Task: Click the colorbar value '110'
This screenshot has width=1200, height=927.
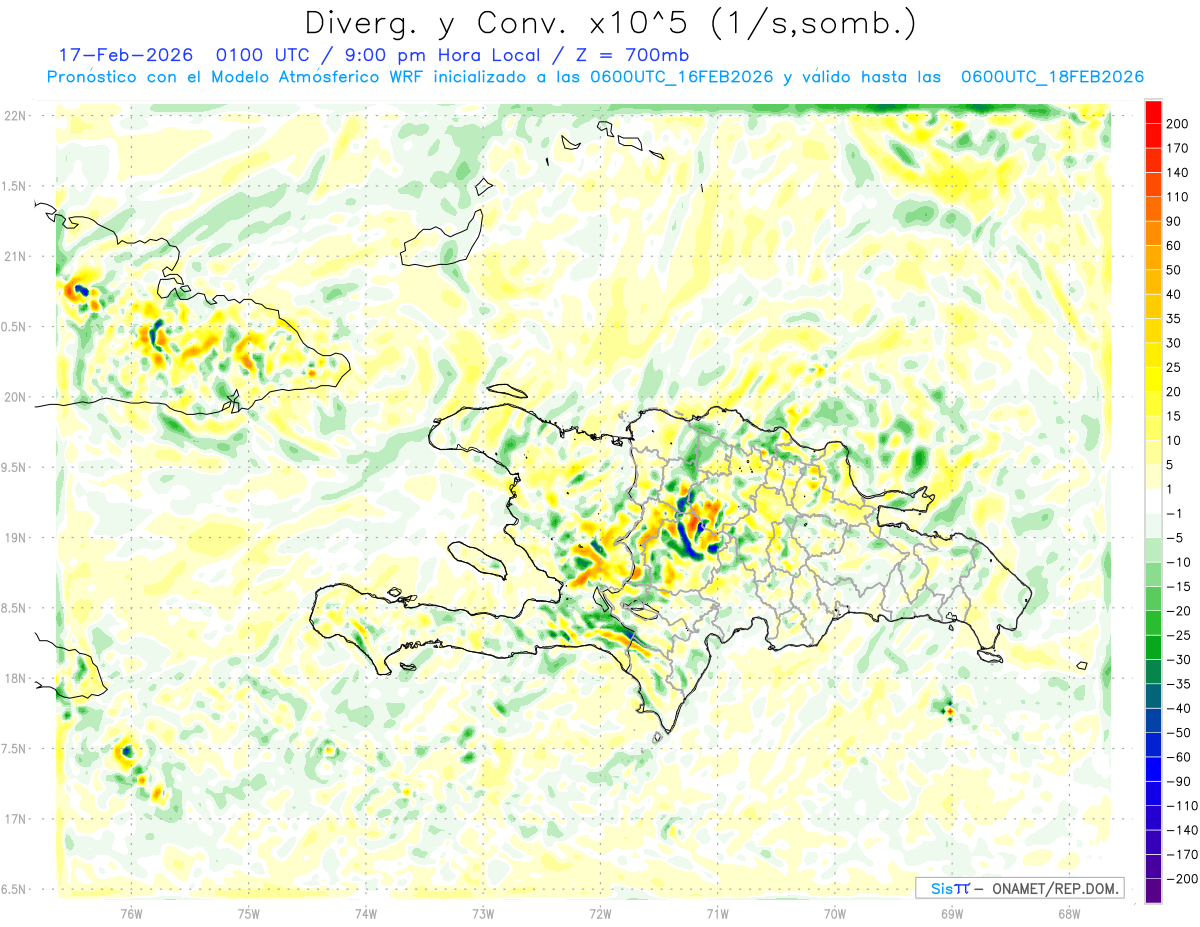Action: point(1178,197)
